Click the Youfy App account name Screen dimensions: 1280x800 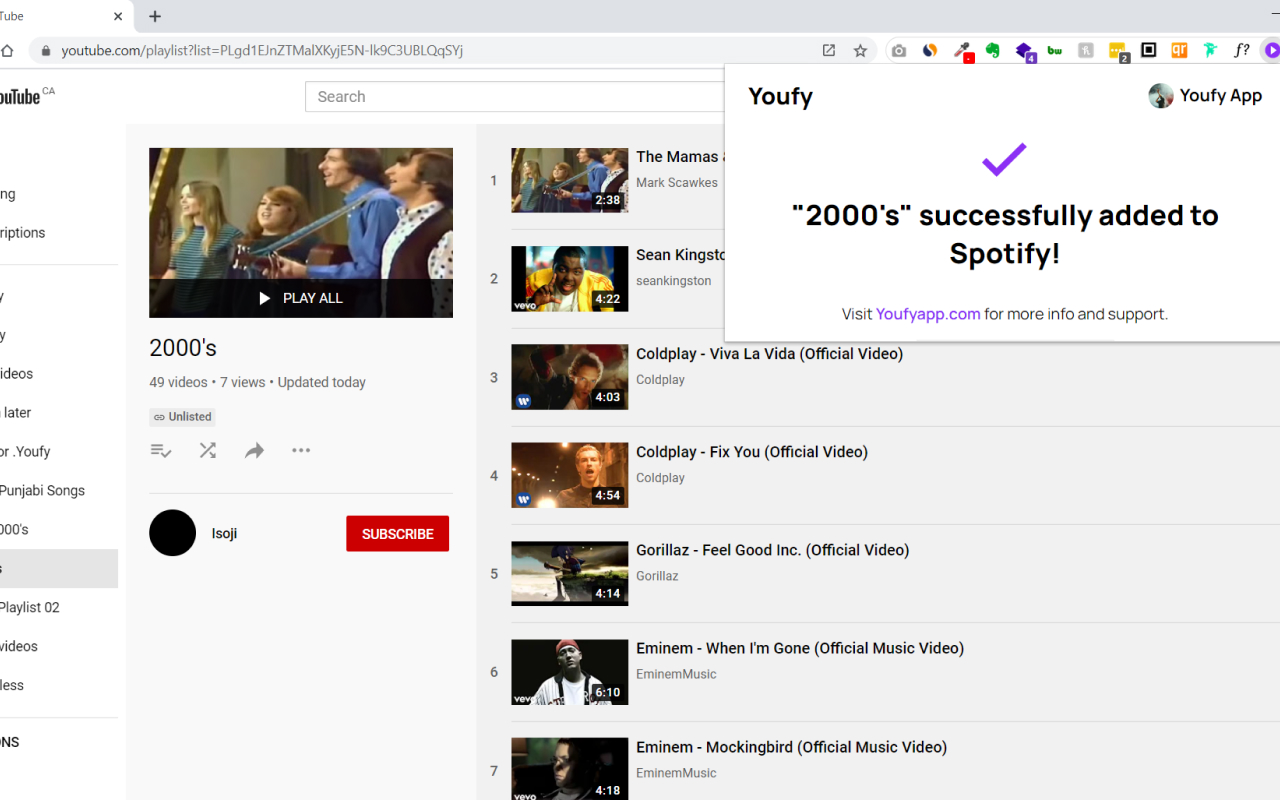click(1221, 96)
